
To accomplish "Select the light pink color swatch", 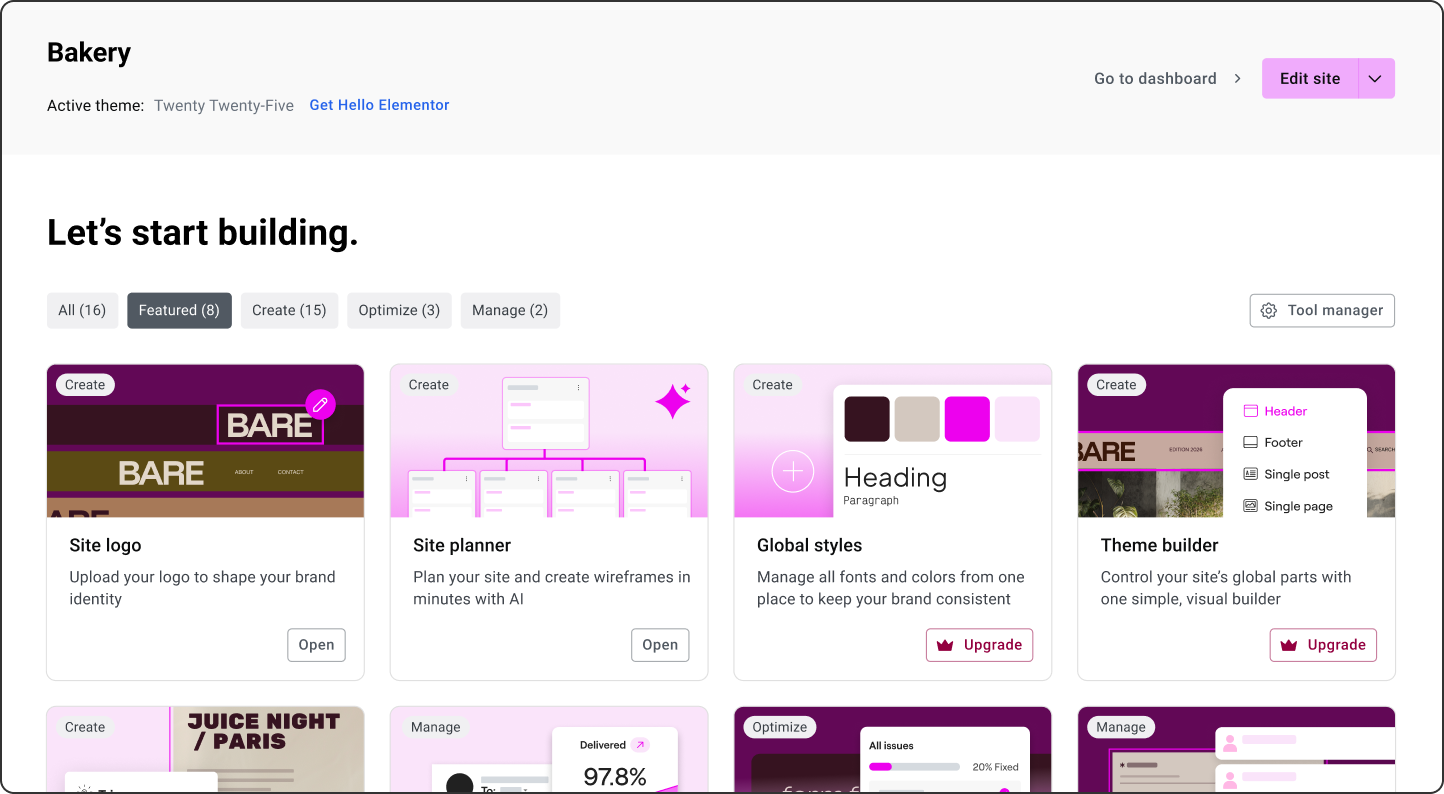I will pos(1017,419).
